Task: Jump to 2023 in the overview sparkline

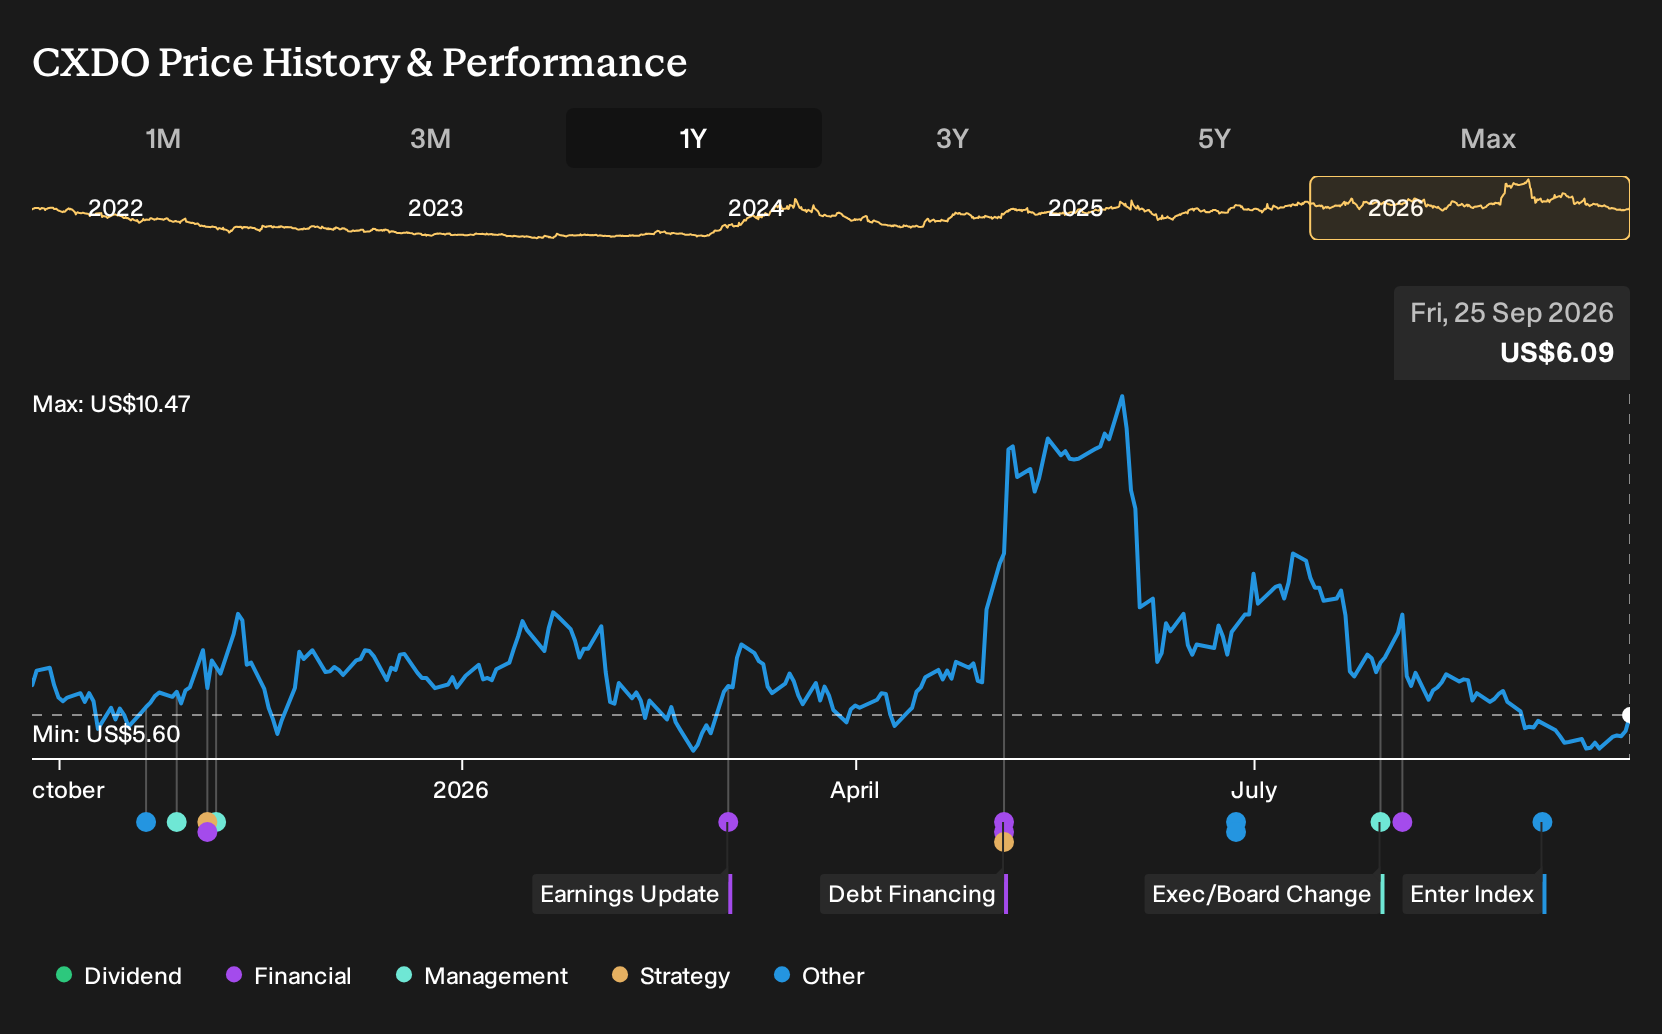Action: click(x=436, y=208)
